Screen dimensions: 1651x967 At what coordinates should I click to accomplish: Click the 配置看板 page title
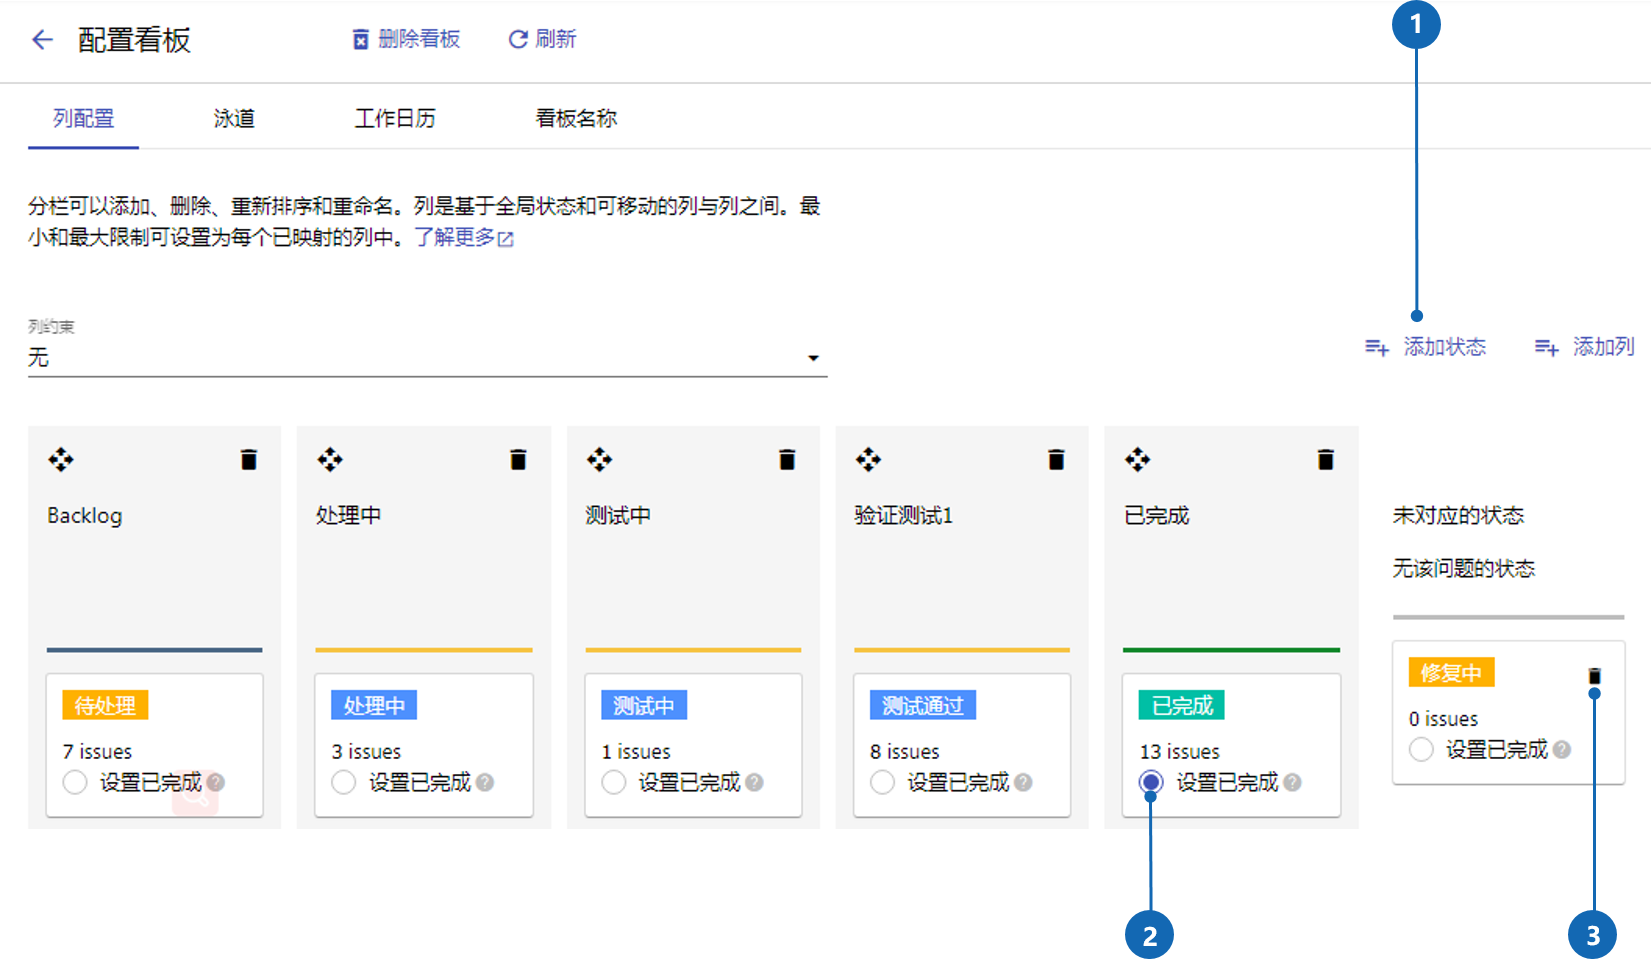pos(135,40)
